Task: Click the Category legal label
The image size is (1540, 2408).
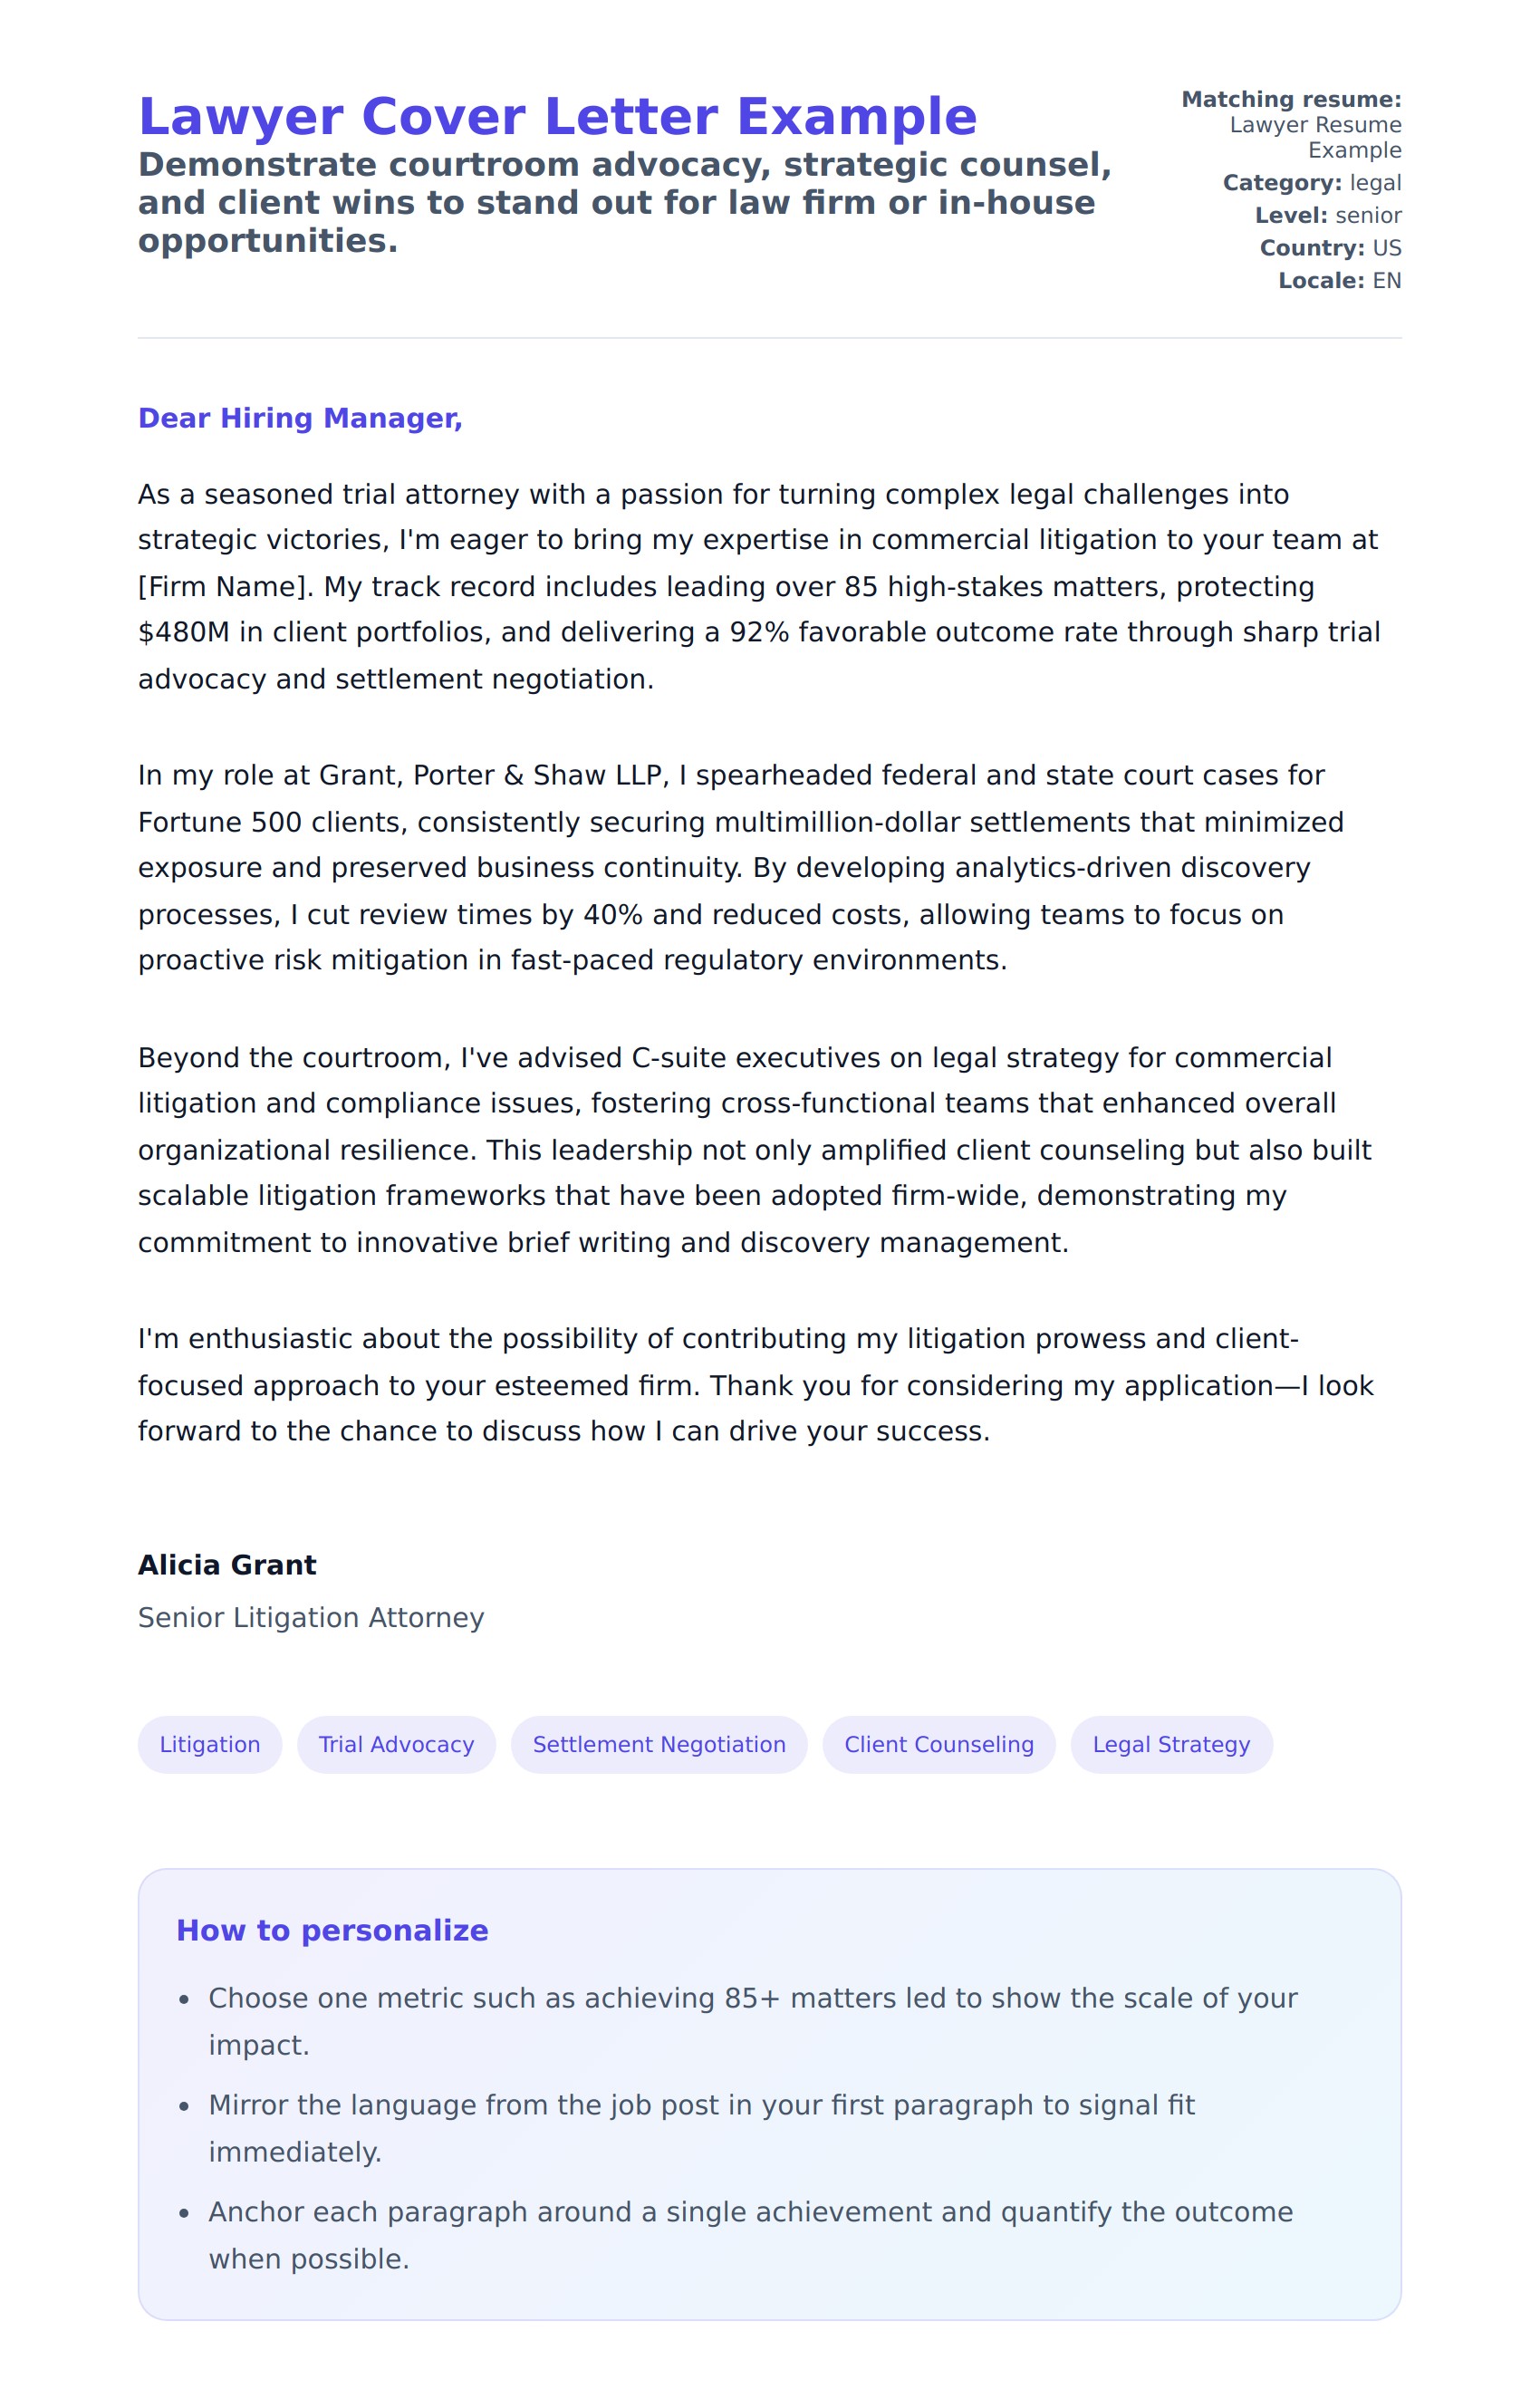Action: pos(1311,183)
